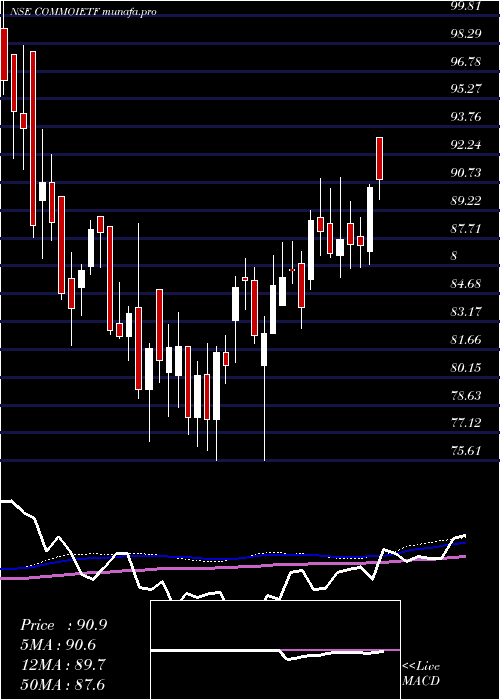Click the 78.63 price axis label
The width and height of the screenshot is (500, 700).
[x=466, y=396]
